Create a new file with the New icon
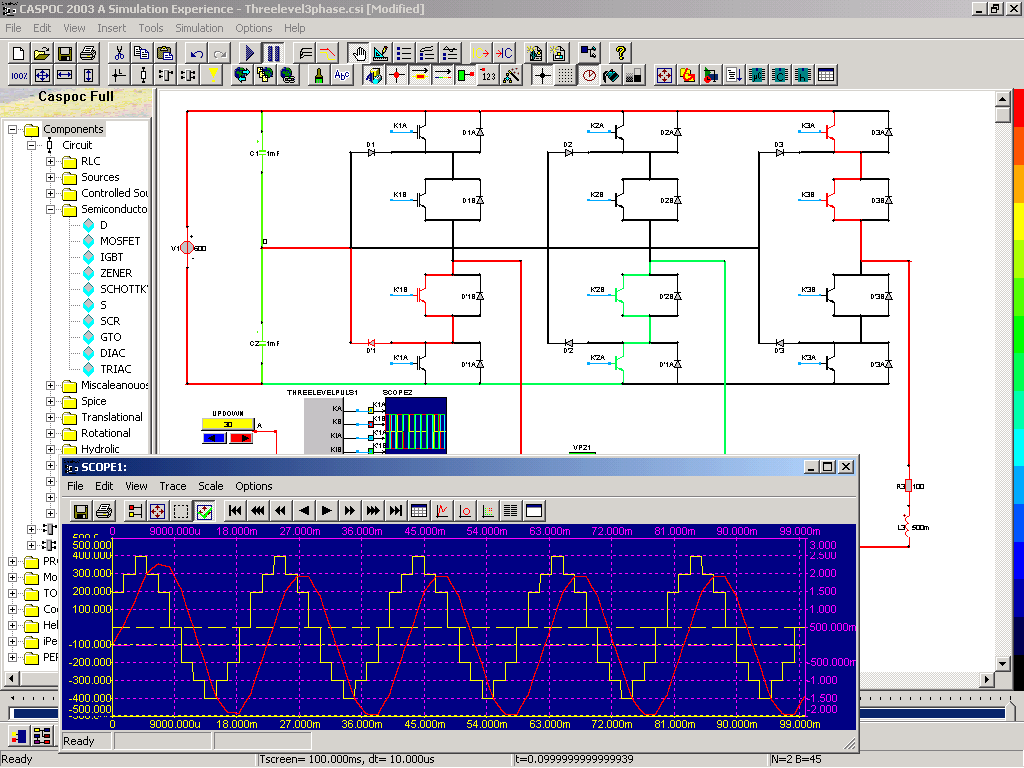This screenshot has height=768, width=1024. pyautogui.click(x=19, y=53)
